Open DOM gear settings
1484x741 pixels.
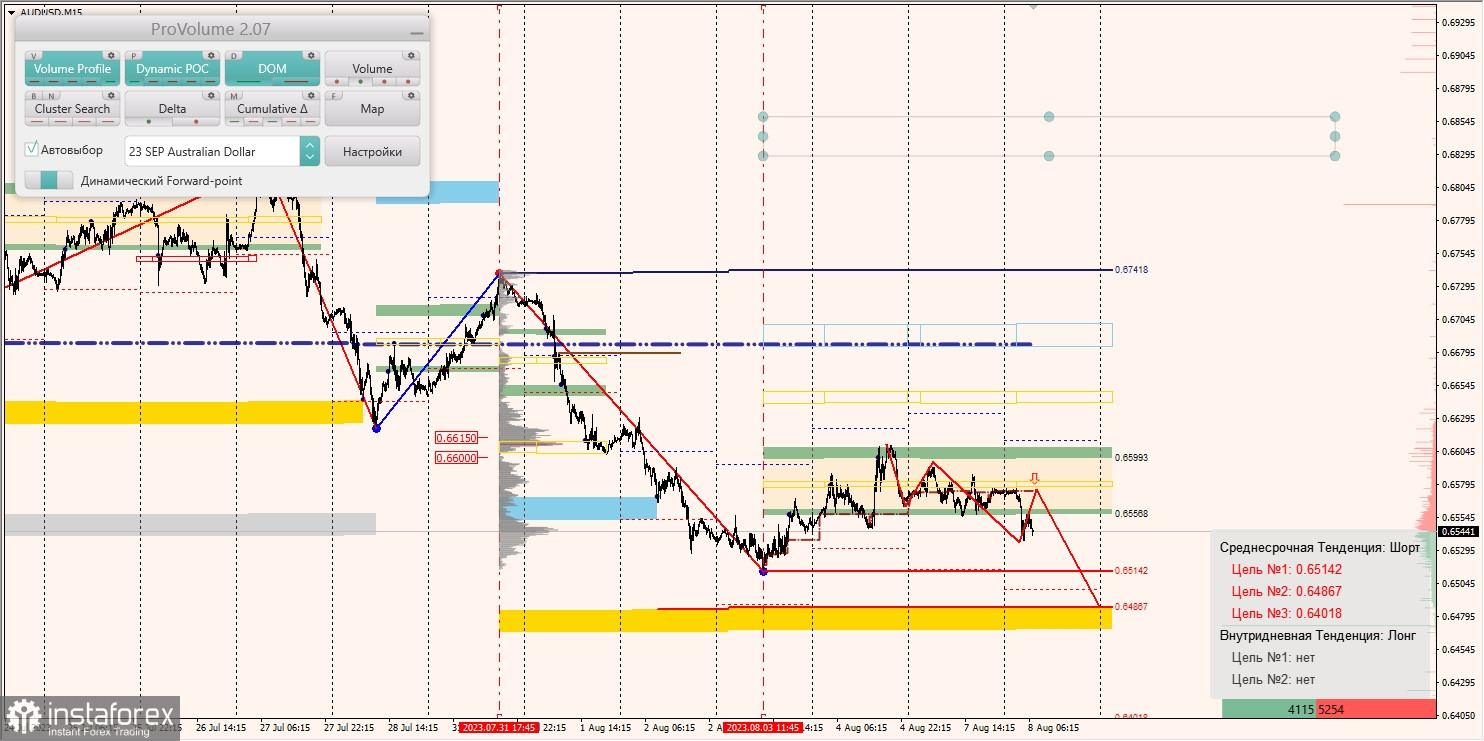tap(311, 56)
